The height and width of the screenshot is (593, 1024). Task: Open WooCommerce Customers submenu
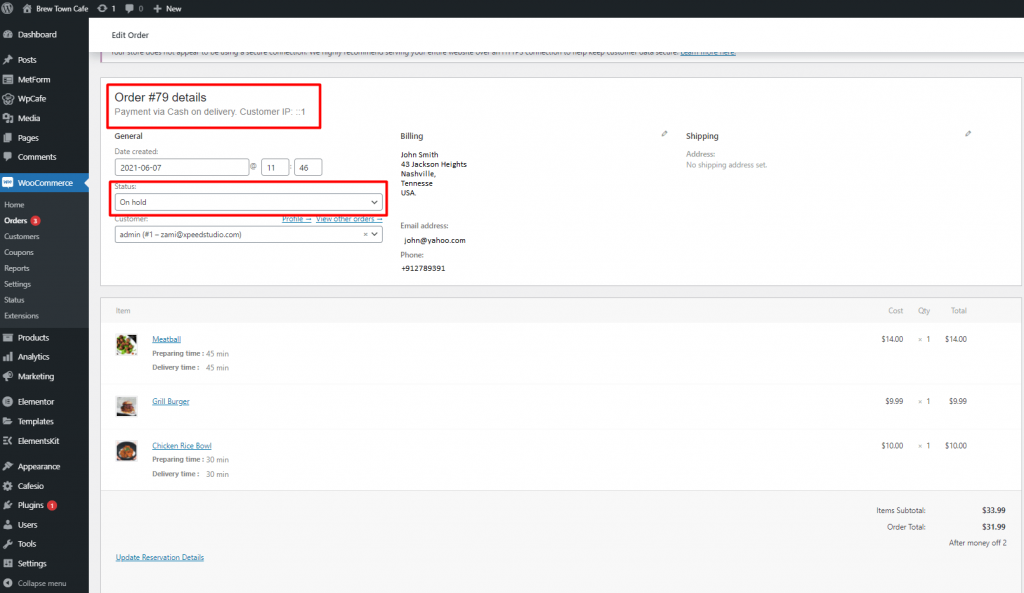22,236
